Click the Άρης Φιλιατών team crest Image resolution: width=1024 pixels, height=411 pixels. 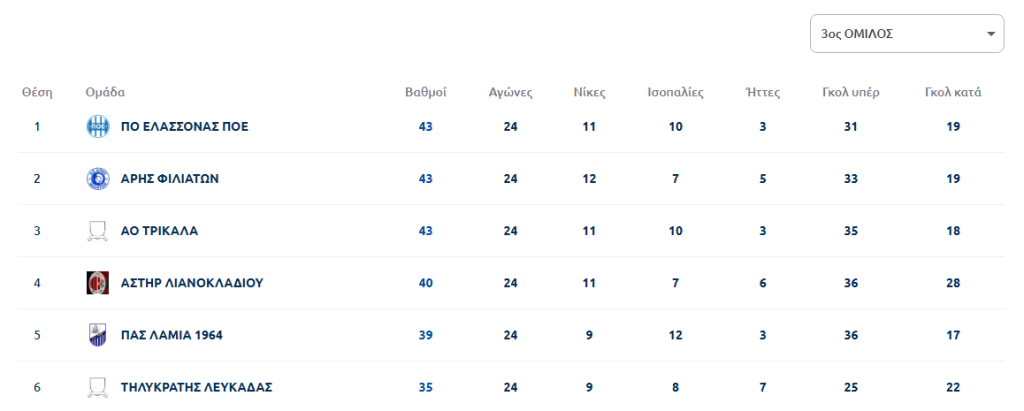coord(97,179)
